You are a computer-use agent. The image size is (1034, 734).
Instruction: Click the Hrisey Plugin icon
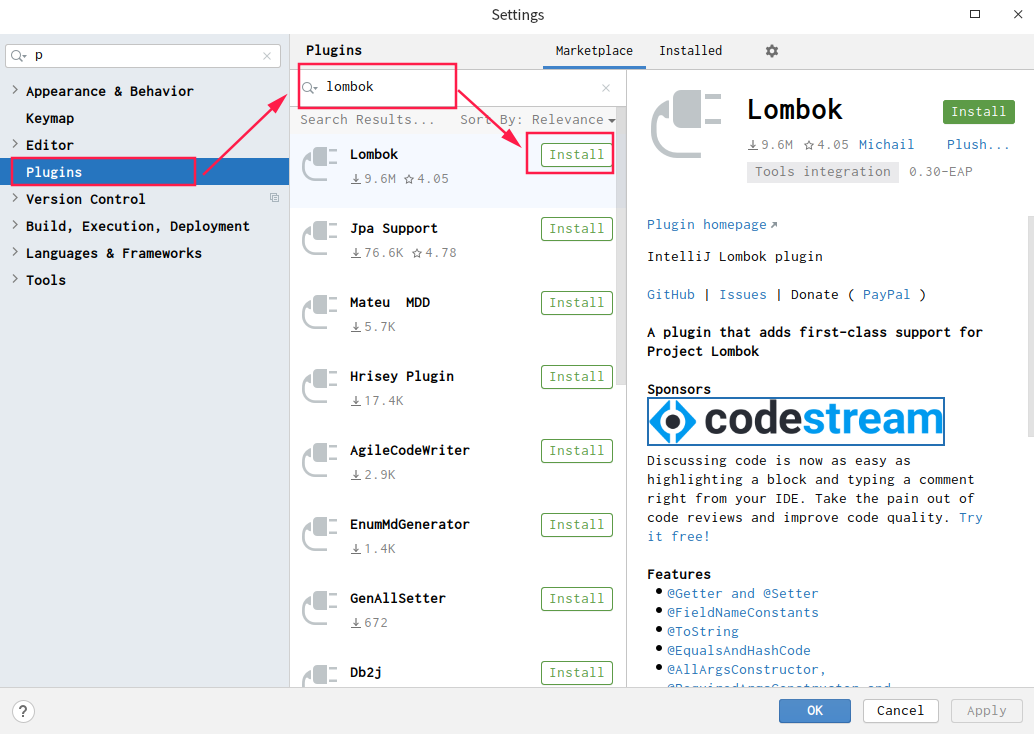click(320, 386)
